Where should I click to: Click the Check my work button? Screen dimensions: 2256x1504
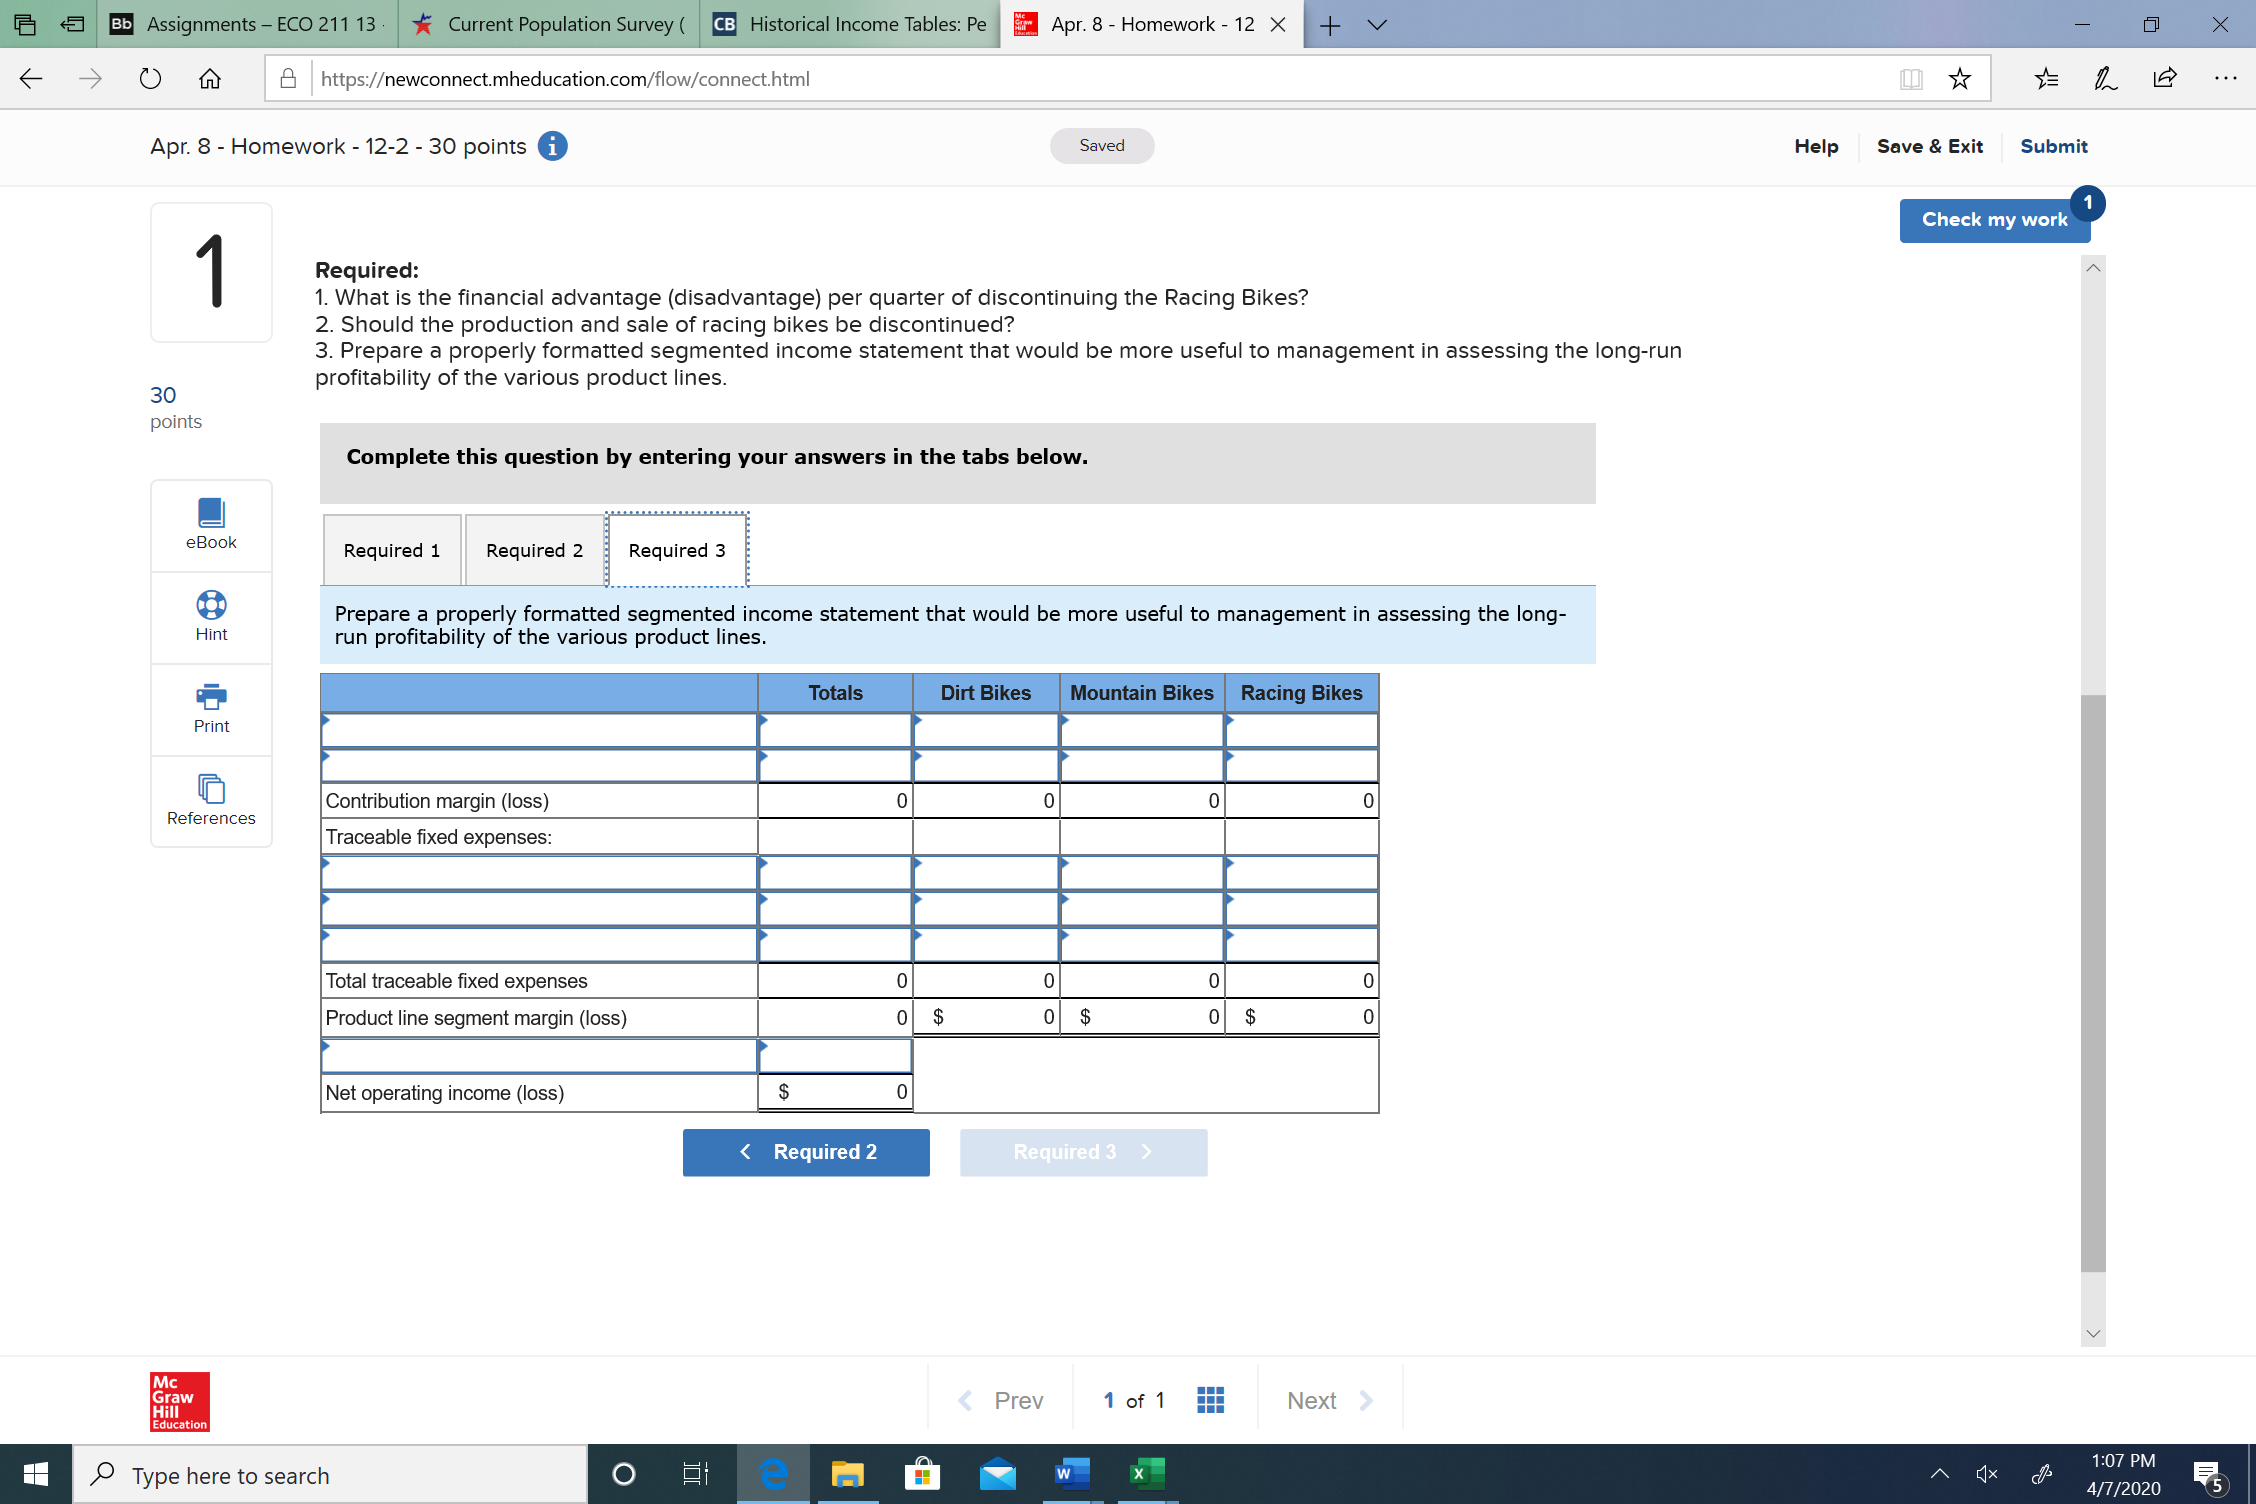tap(1993, 220)
